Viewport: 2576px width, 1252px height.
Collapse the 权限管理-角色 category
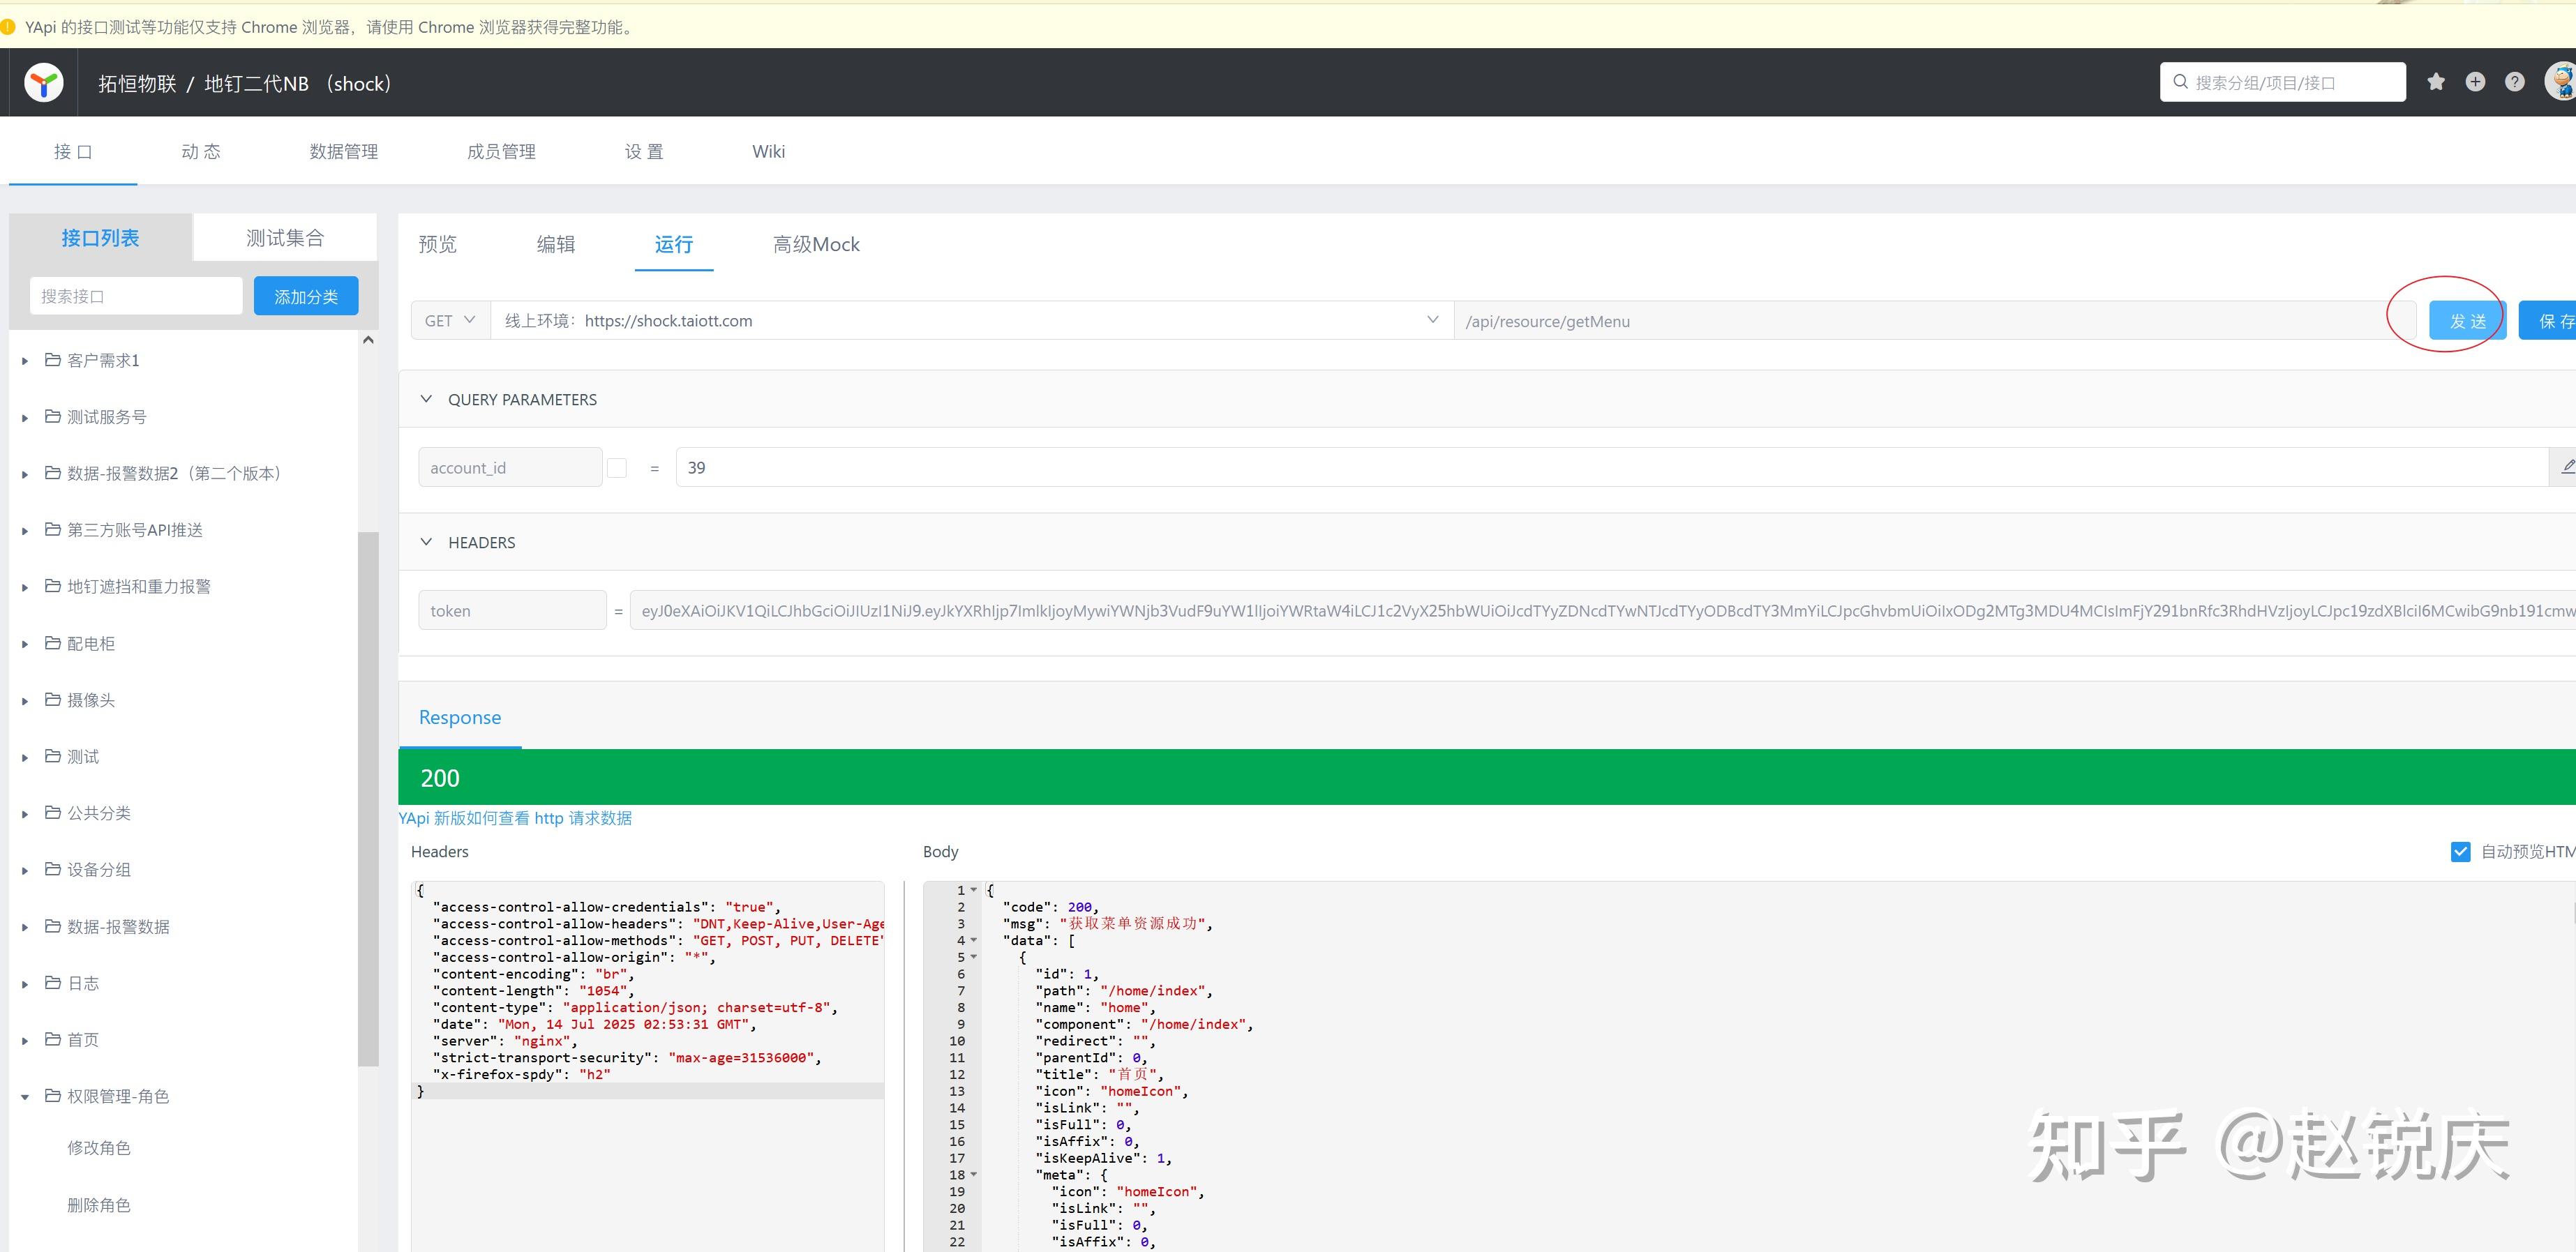tap(25, 1097)
